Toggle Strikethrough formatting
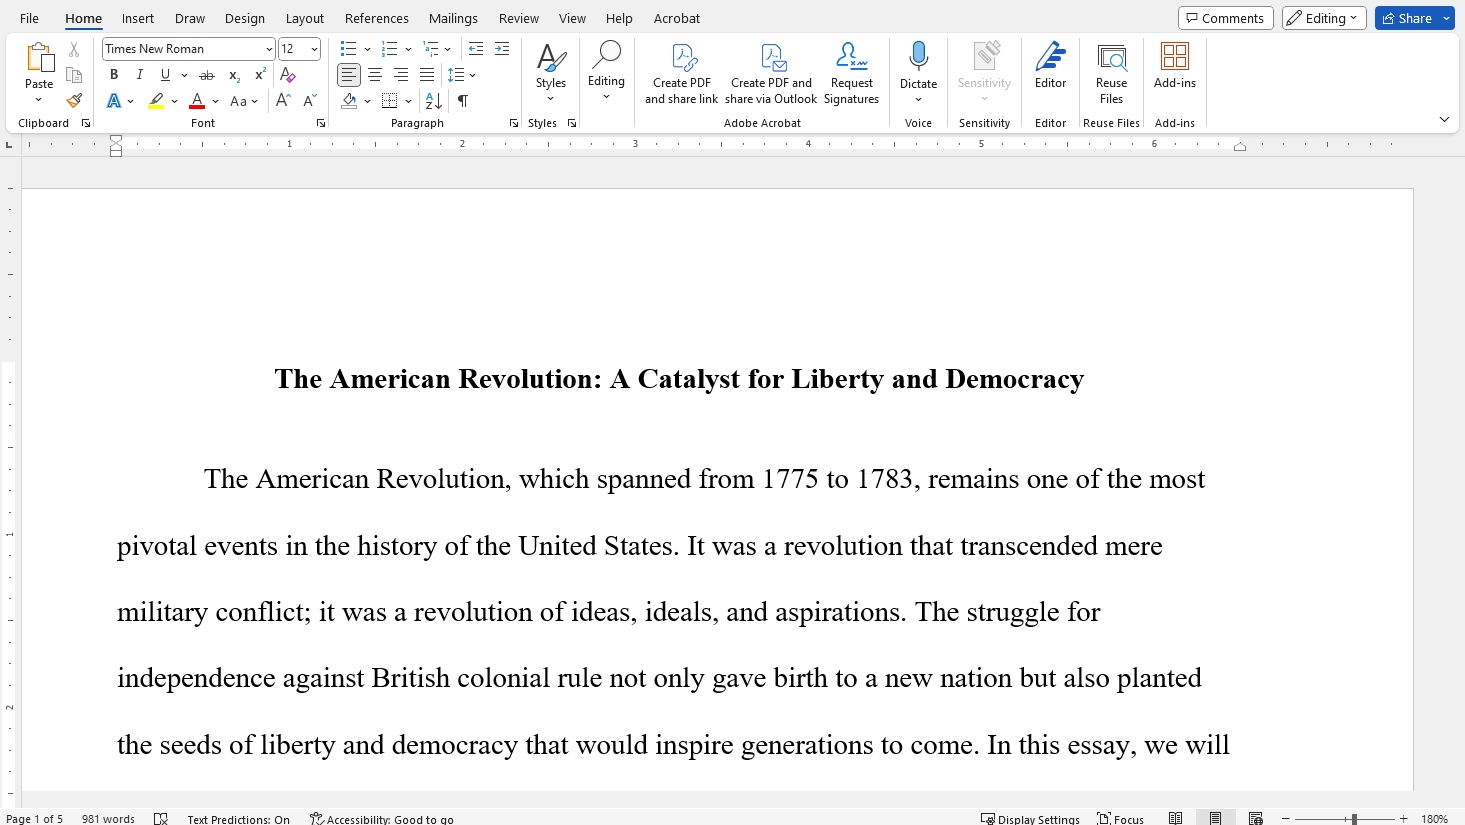This screenshot has height=825, width=1465. pyautogui.click(x=207, y=75)
